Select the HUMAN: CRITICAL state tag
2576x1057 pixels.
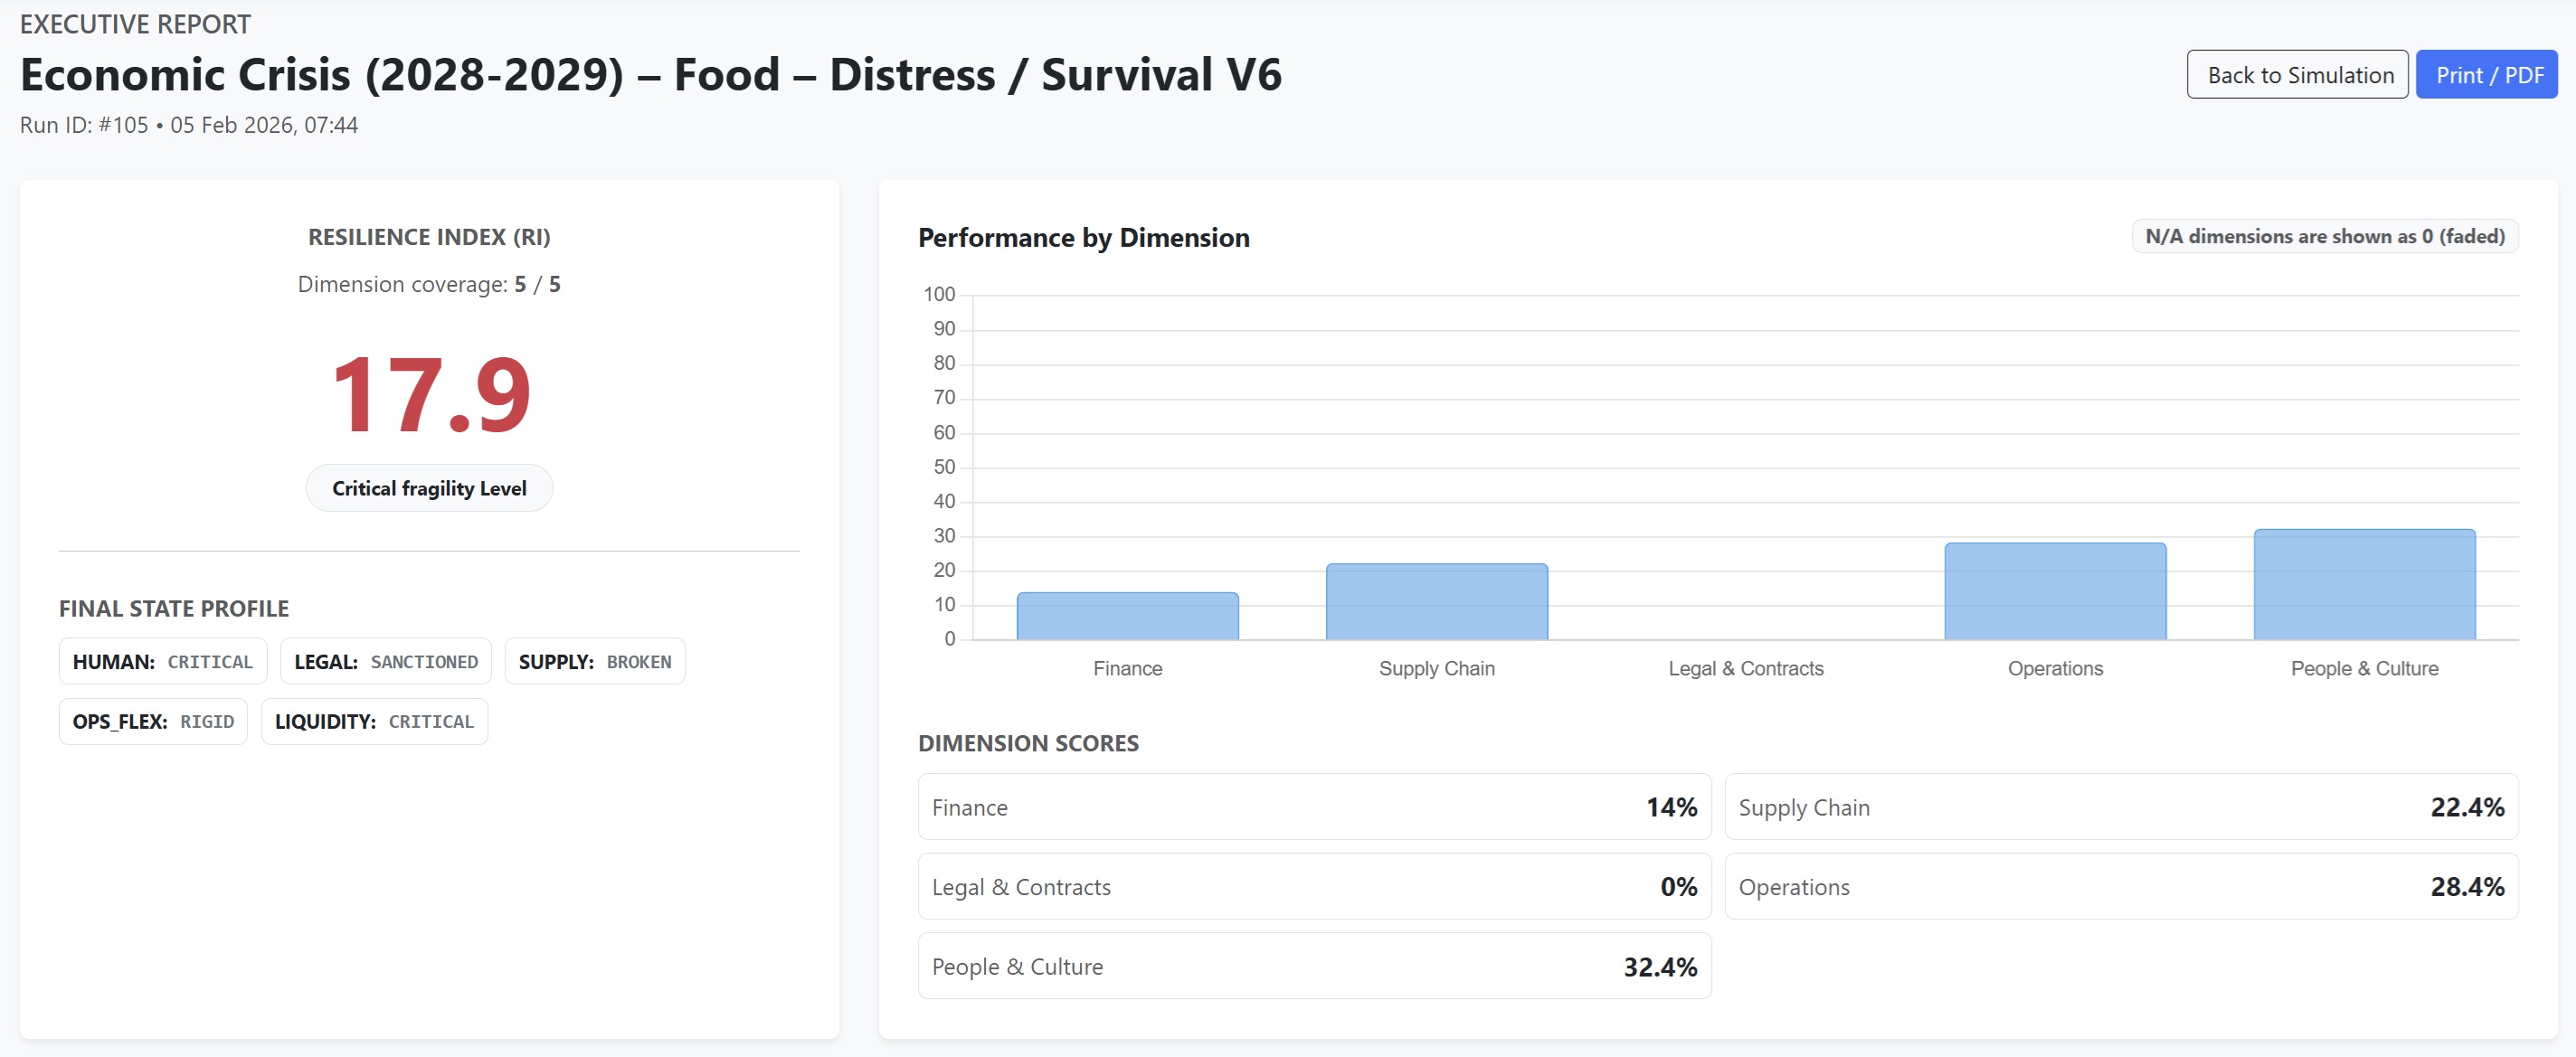(x=163, y=662)
